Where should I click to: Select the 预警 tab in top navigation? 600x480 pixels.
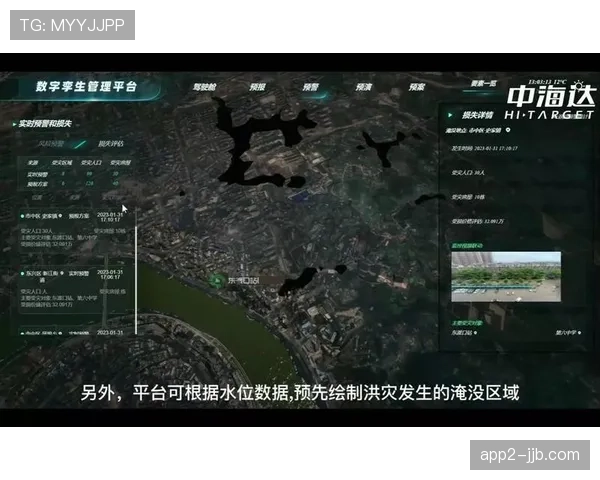310,87
